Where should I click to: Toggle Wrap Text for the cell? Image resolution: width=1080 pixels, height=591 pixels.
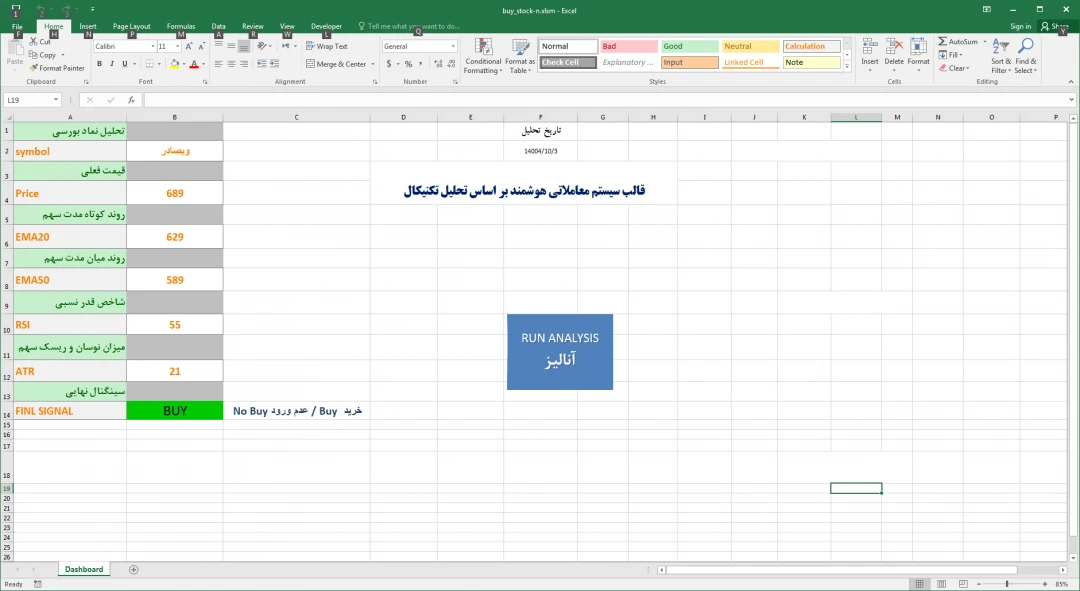(327, 46)
